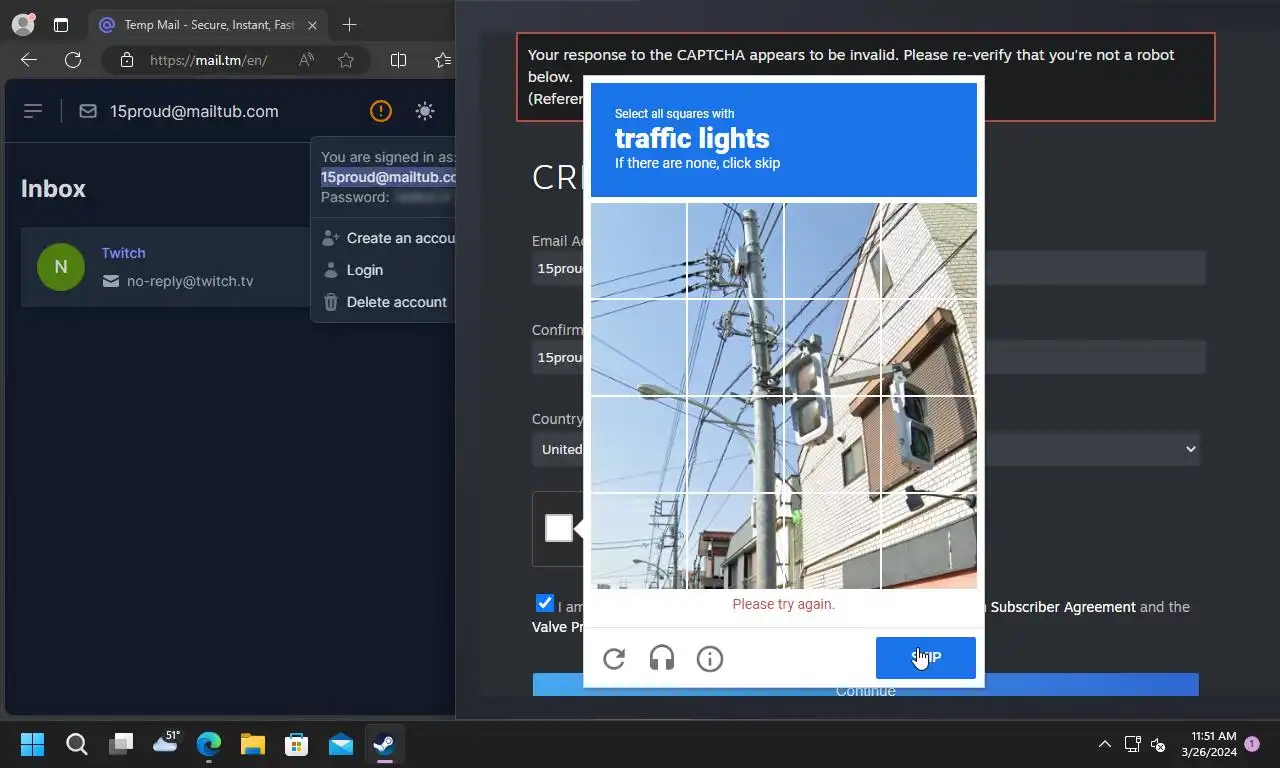Open Edge split screen icon
1280x768 pixels.
pos(398,60)
